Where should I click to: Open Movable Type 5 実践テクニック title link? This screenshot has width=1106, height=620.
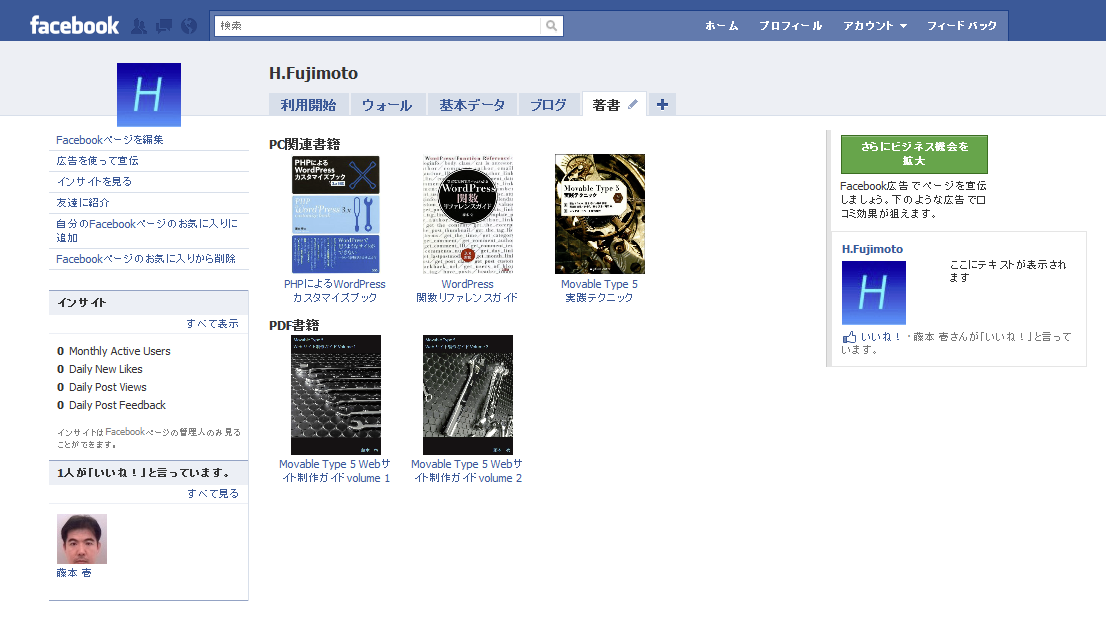pyautogui.click(x=599, y=291)
